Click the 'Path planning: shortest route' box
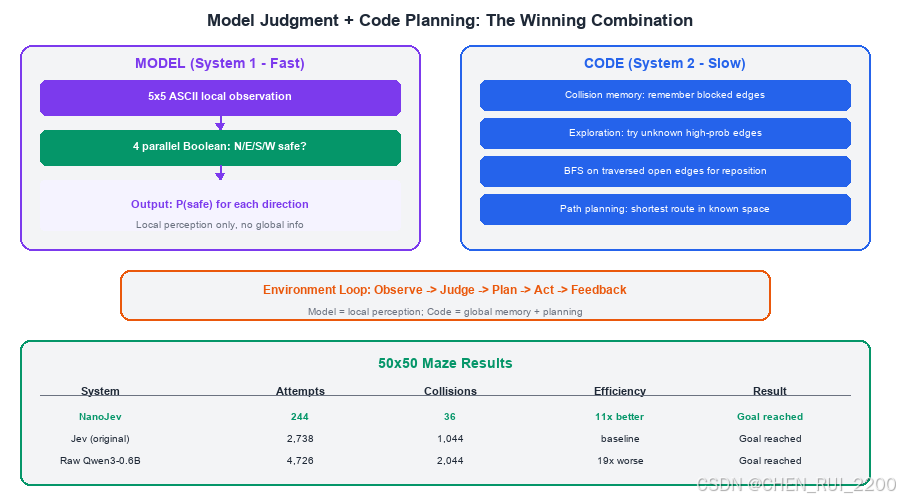900x500 pixels. pyautogui.click(x=665, y=209)
